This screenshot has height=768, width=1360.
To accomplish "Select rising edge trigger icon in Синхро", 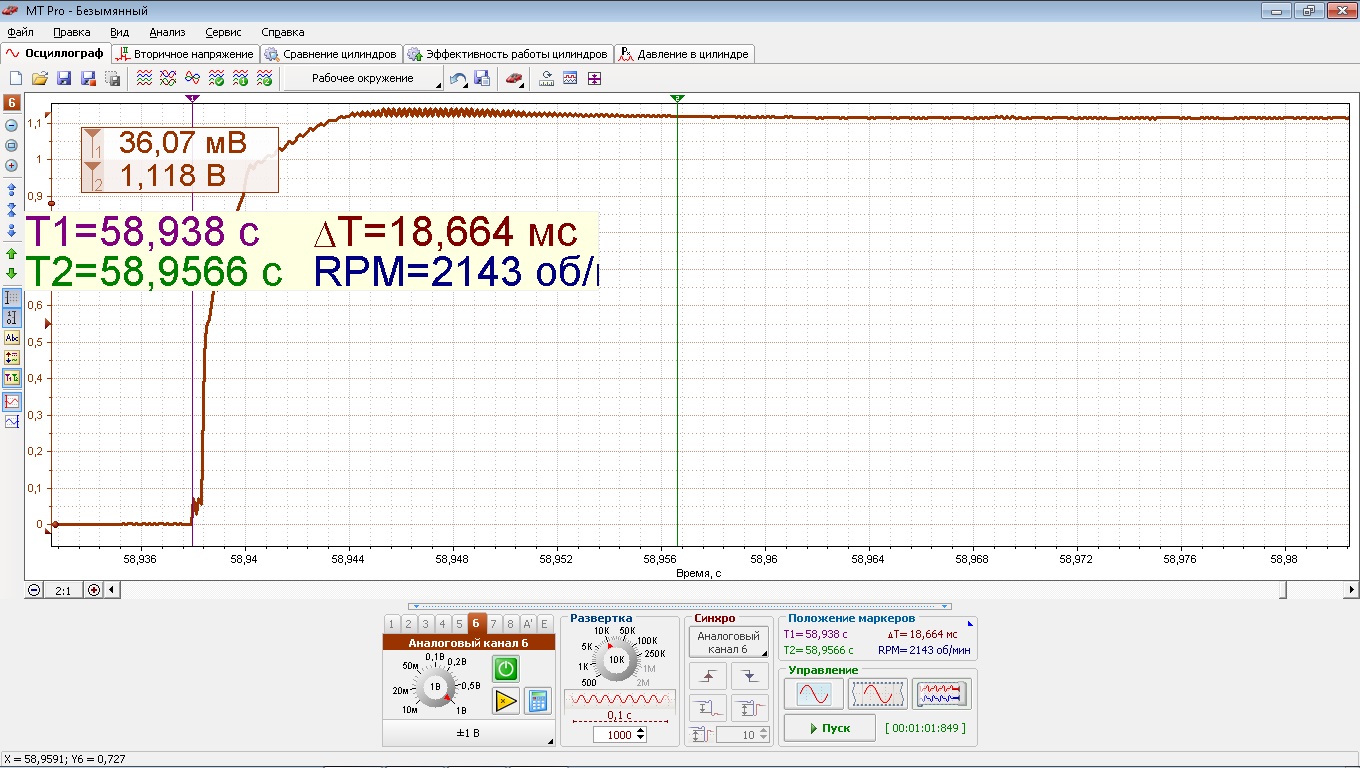I will [708, 676].
